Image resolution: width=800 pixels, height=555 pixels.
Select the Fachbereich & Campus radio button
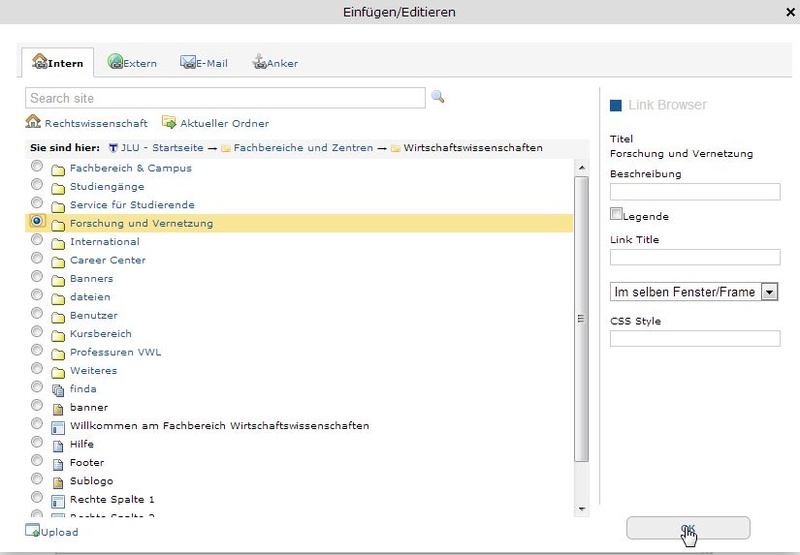pyautogui.click(x=37, y=166)
